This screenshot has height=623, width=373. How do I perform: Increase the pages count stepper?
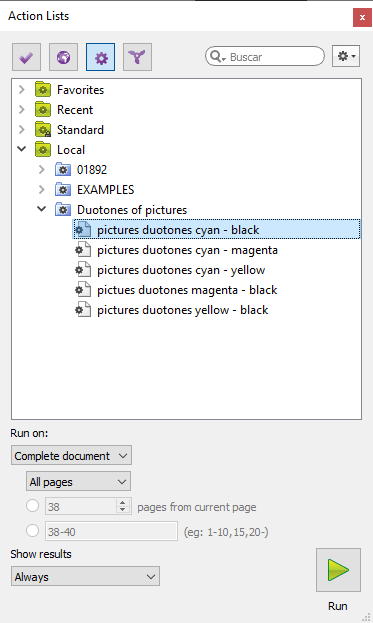[x=123, y=503]
